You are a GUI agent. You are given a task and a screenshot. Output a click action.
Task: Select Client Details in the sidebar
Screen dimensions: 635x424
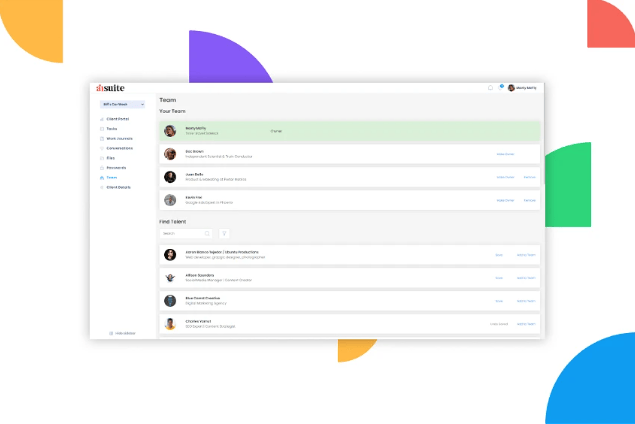pyautogui.click(x=118, y=187)
